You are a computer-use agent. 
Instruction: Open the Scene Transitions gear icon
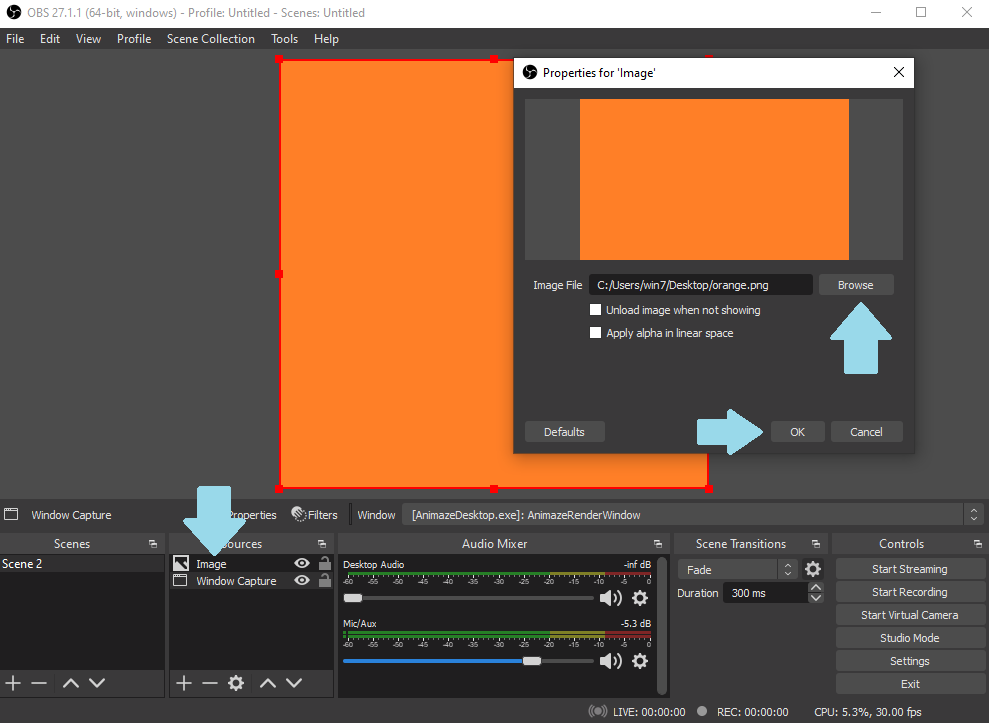(x=812, y=568)
